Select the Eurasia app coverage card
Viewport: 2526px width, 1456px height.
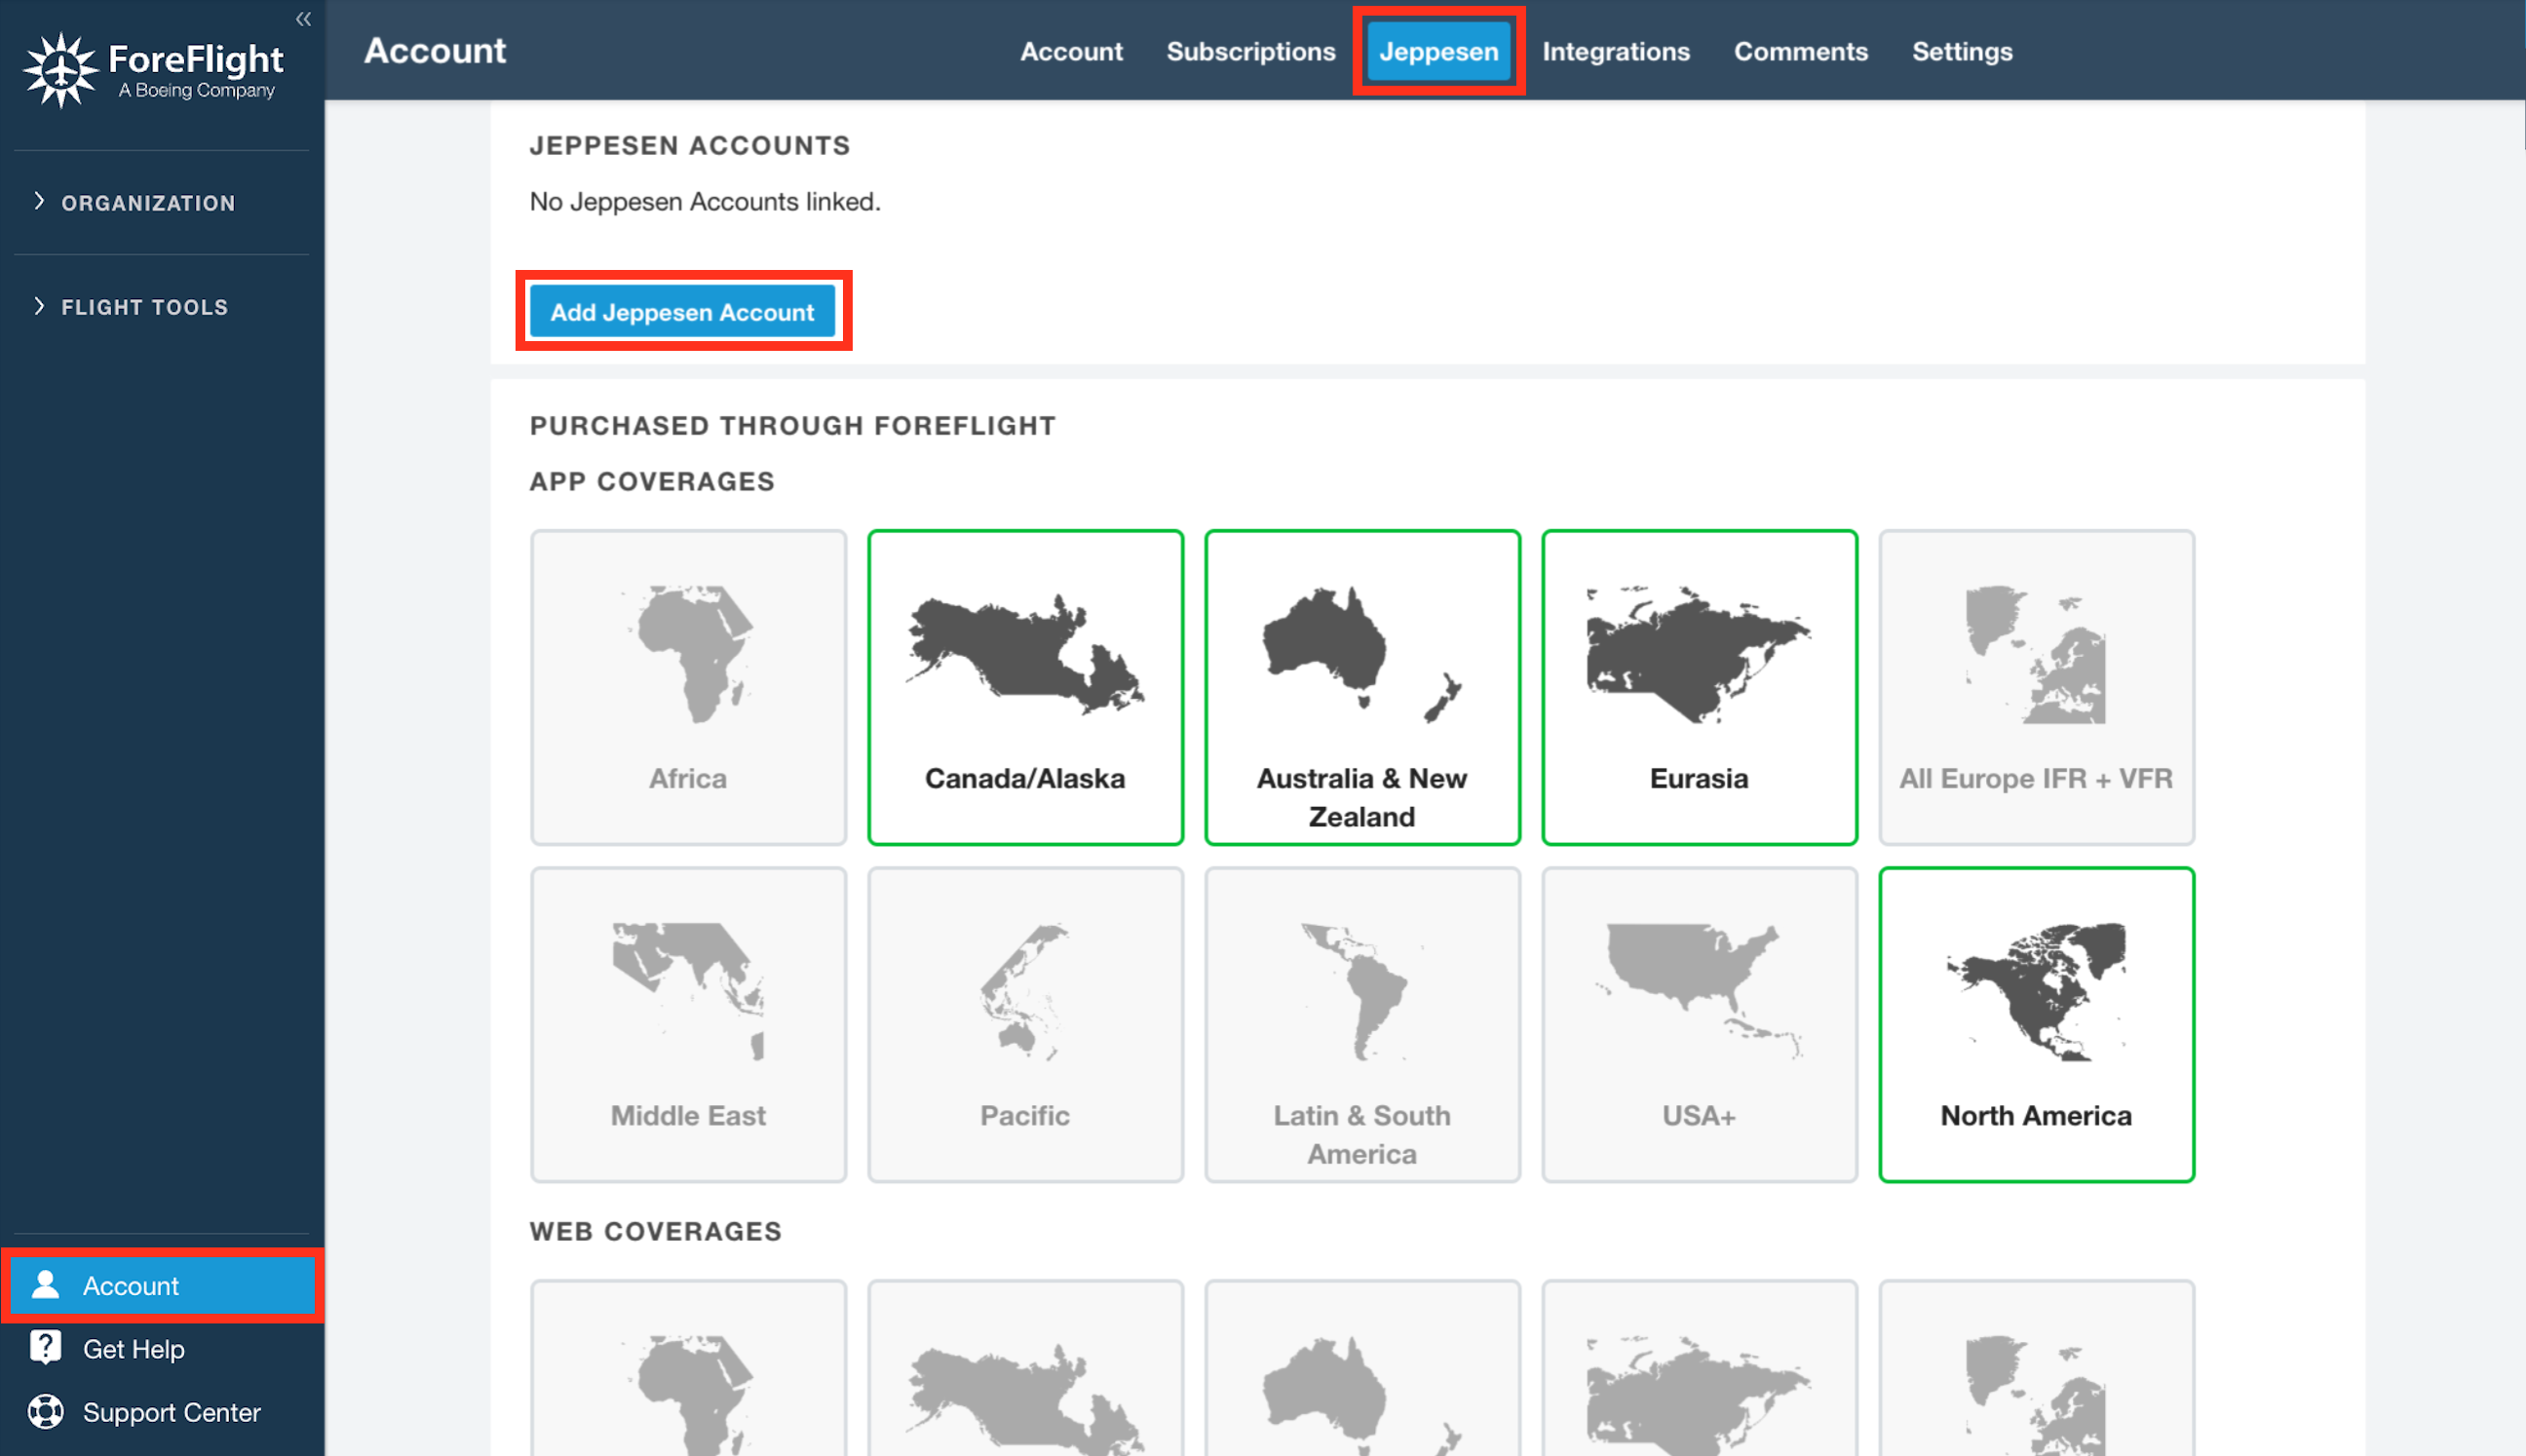pos(1699,687)
